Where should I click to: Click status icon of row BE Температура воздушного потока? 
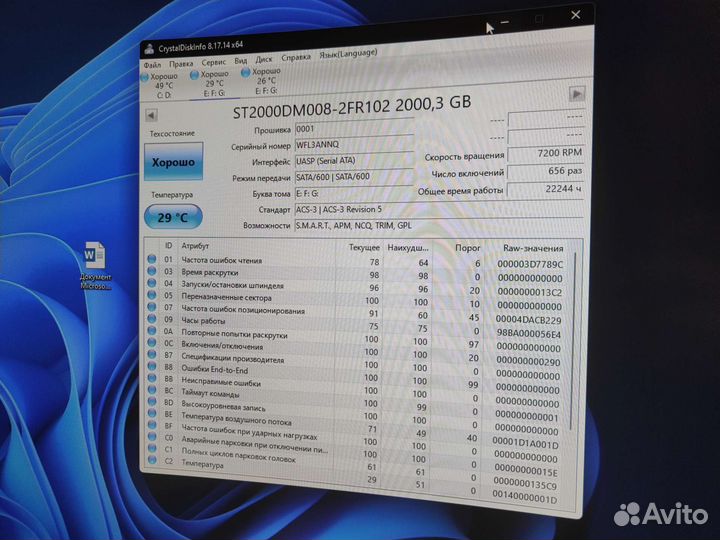coord(152,413)
